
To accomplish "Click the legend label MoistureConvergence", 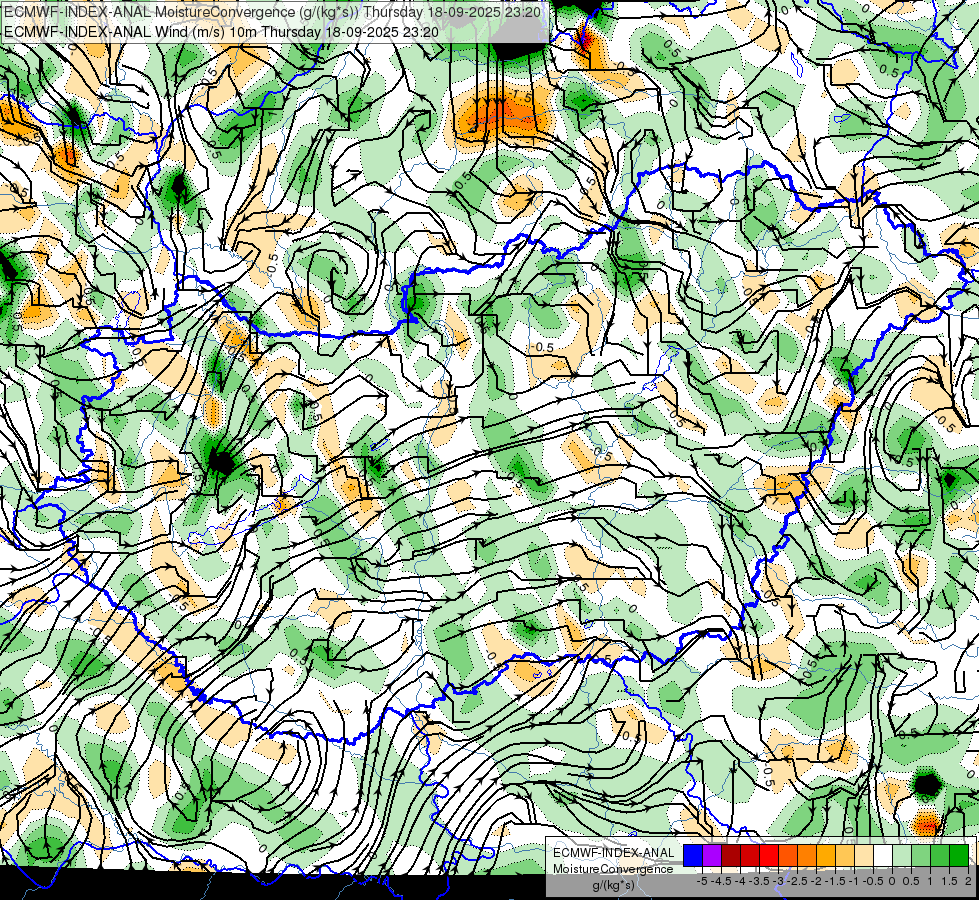I will 613,869.
